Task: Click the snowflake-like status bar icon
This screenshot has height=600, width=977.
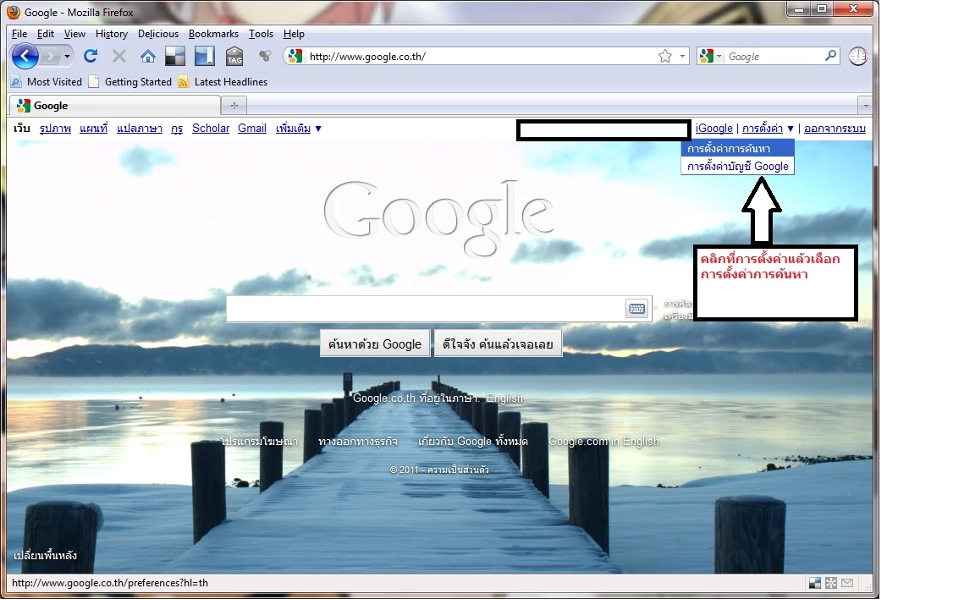Action: [x=831, y=583]
